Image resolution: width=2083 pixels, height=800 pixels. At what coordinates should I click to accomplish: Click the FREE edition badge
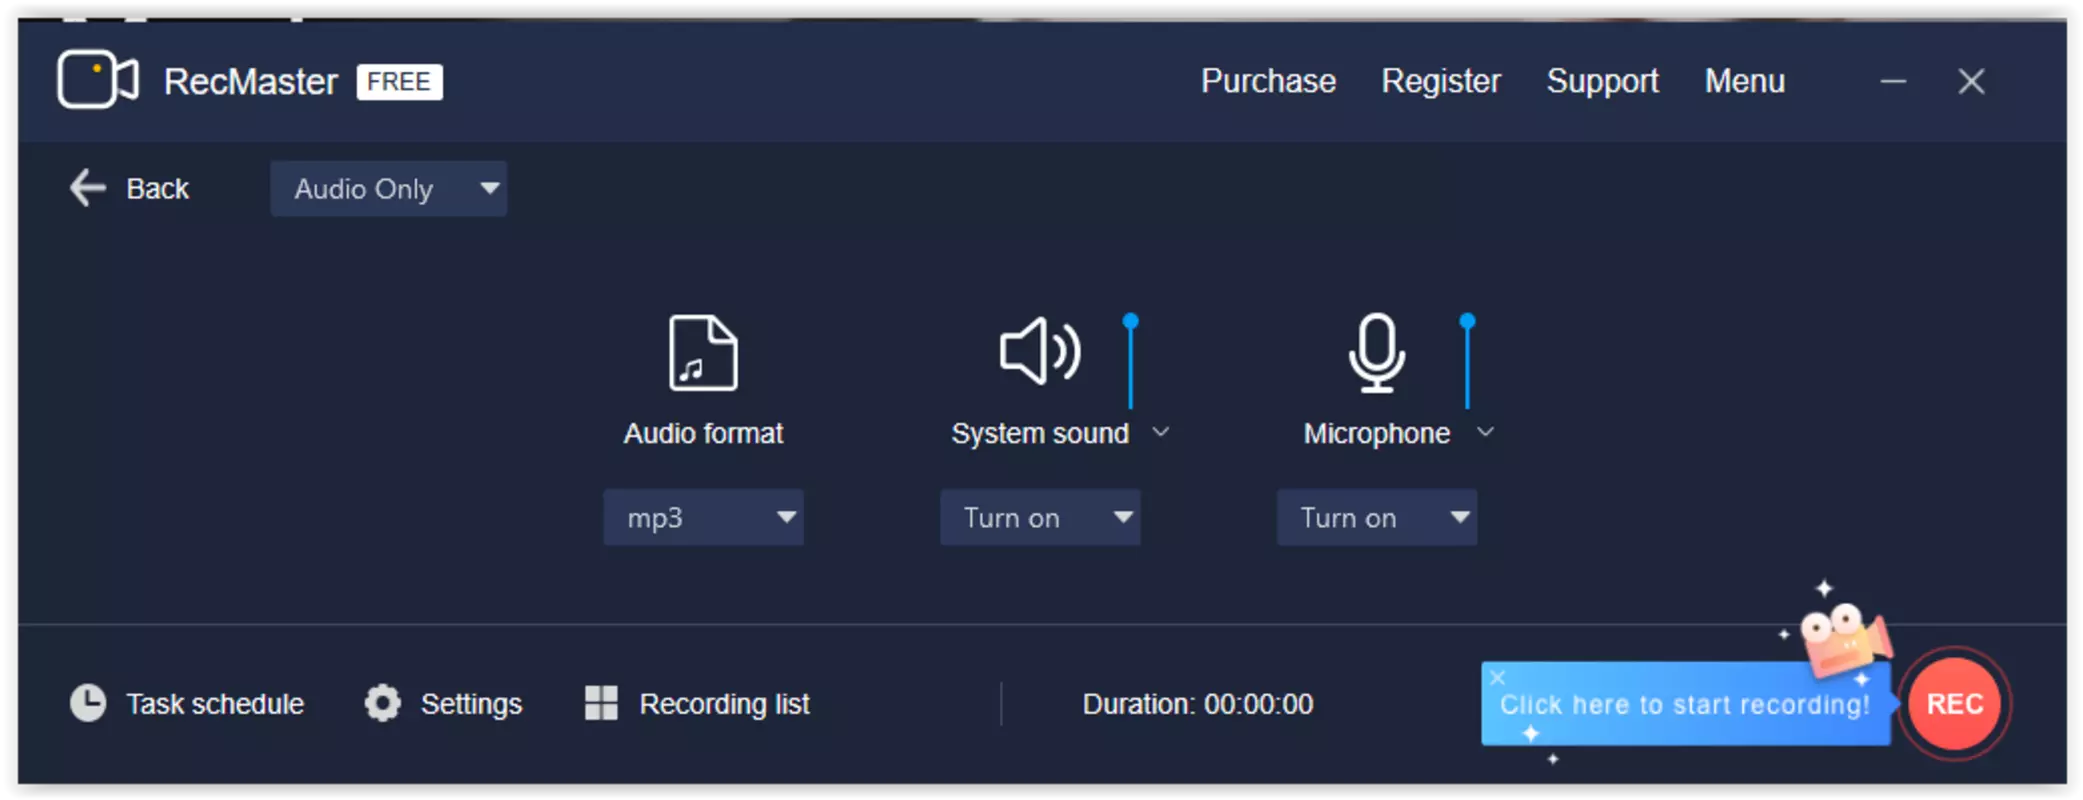399,81
